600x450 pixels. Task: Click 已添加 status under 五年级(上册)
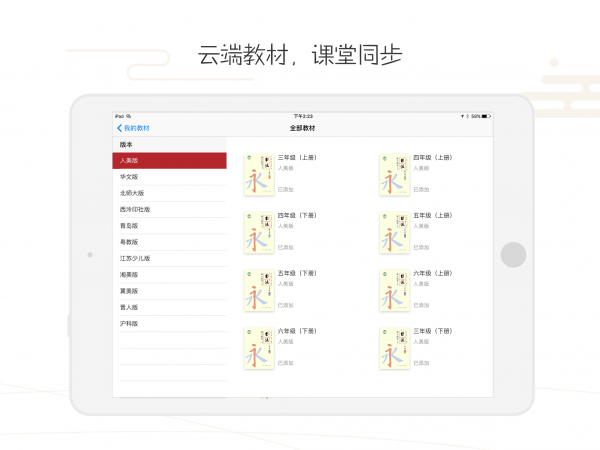click(421, 248)
